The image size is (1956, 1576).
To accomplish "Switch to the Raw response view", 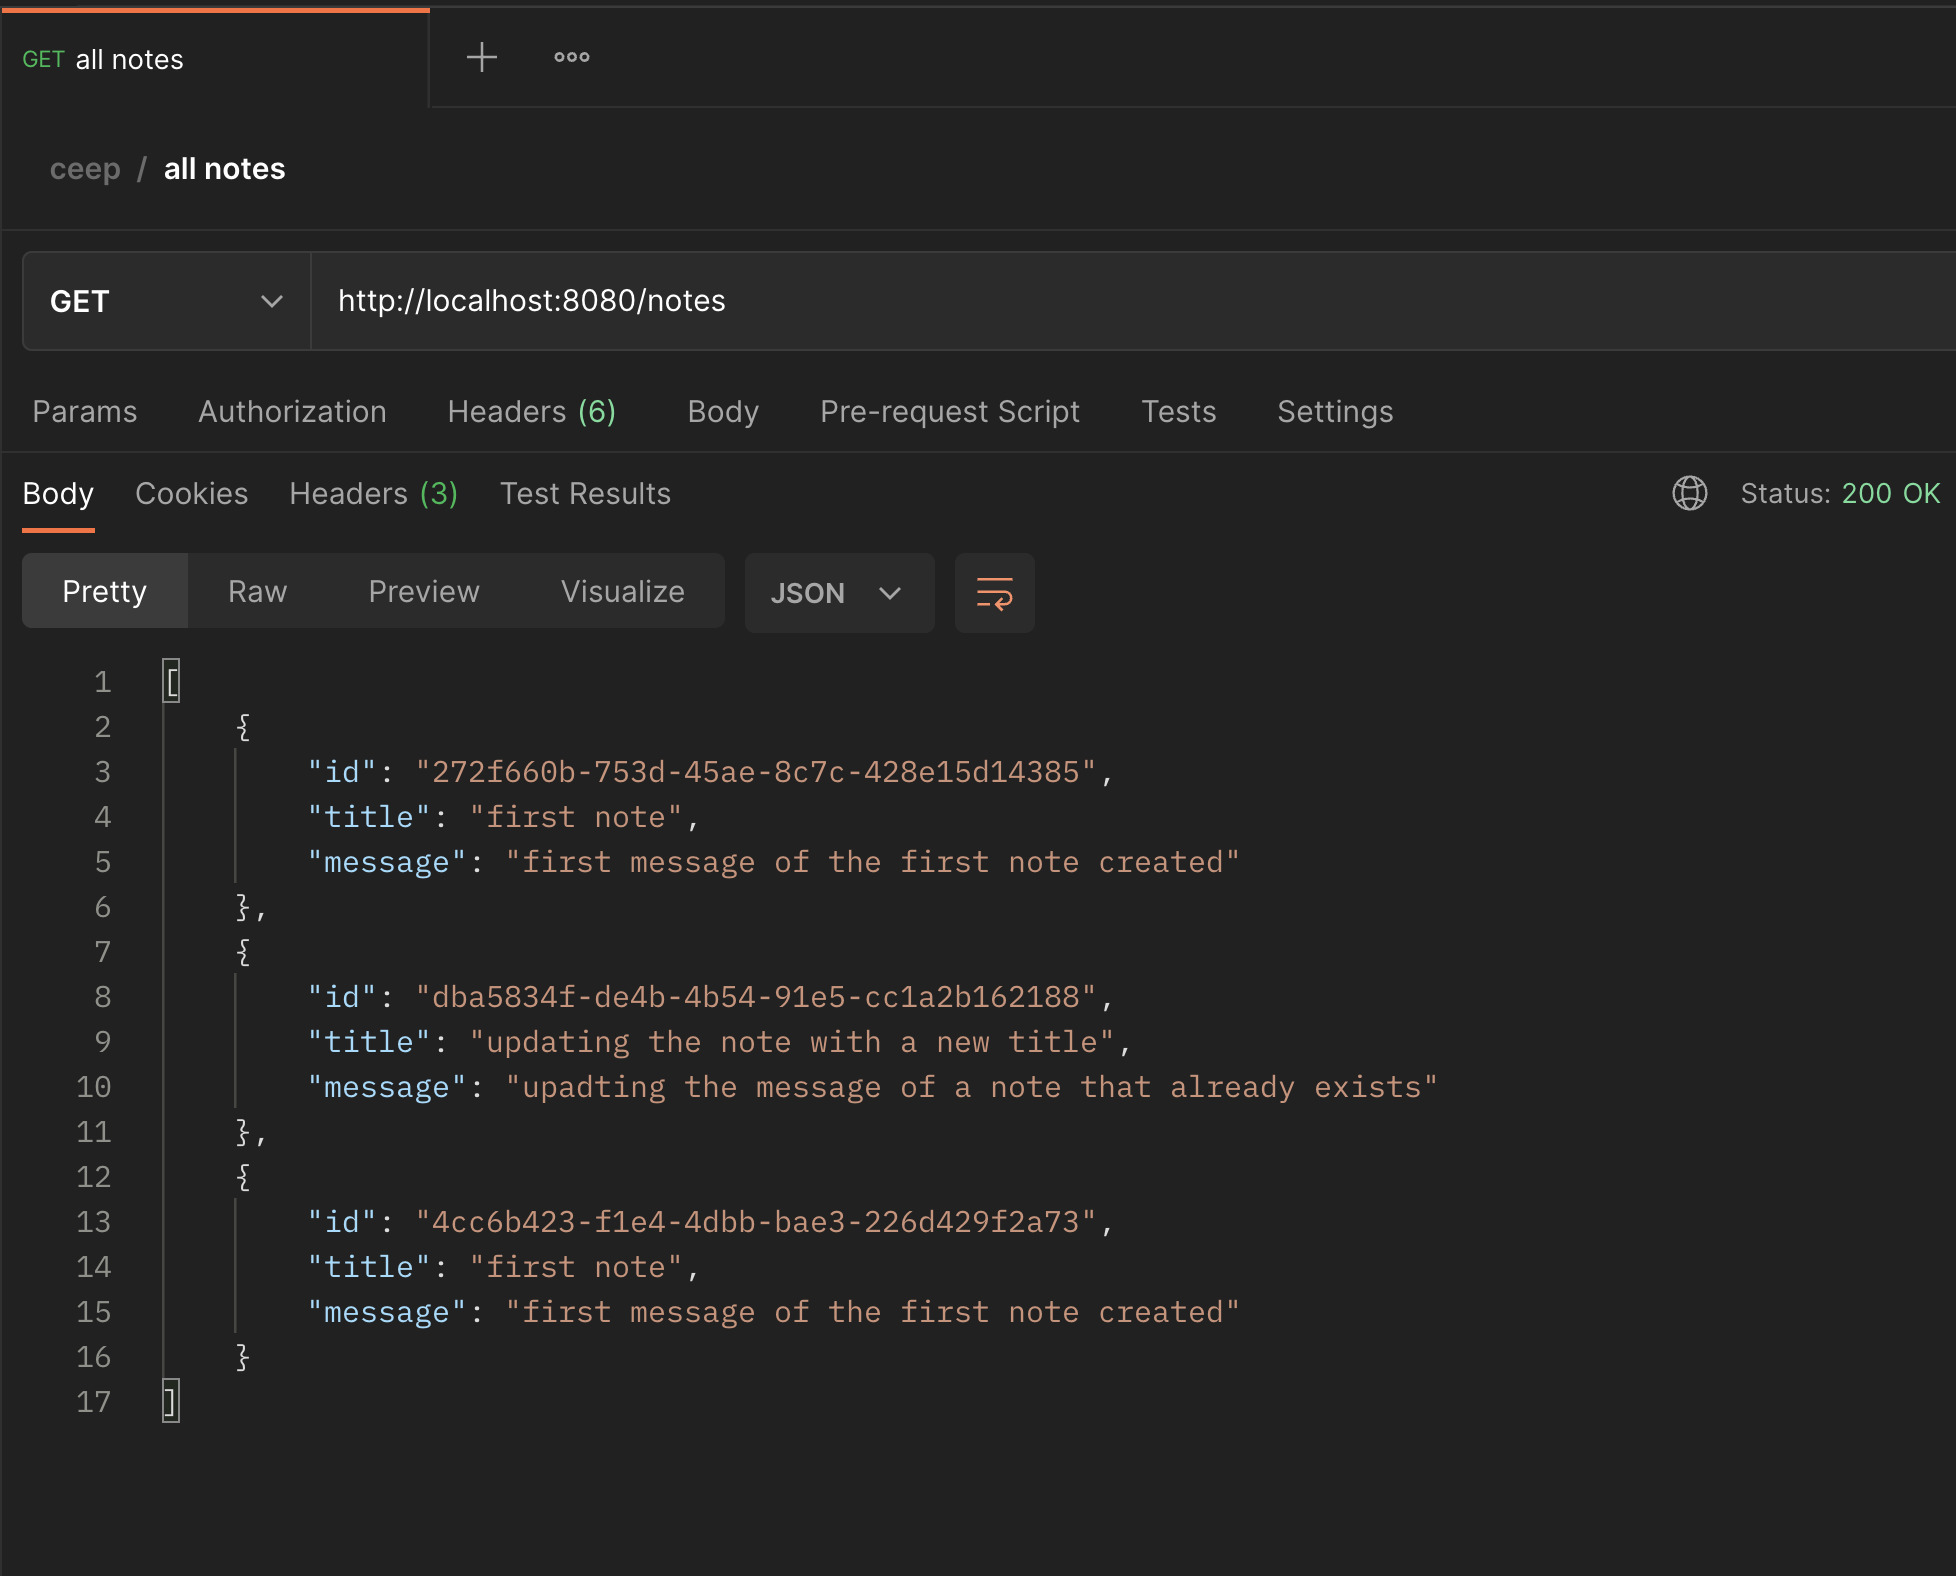I will tap(257, 592).
